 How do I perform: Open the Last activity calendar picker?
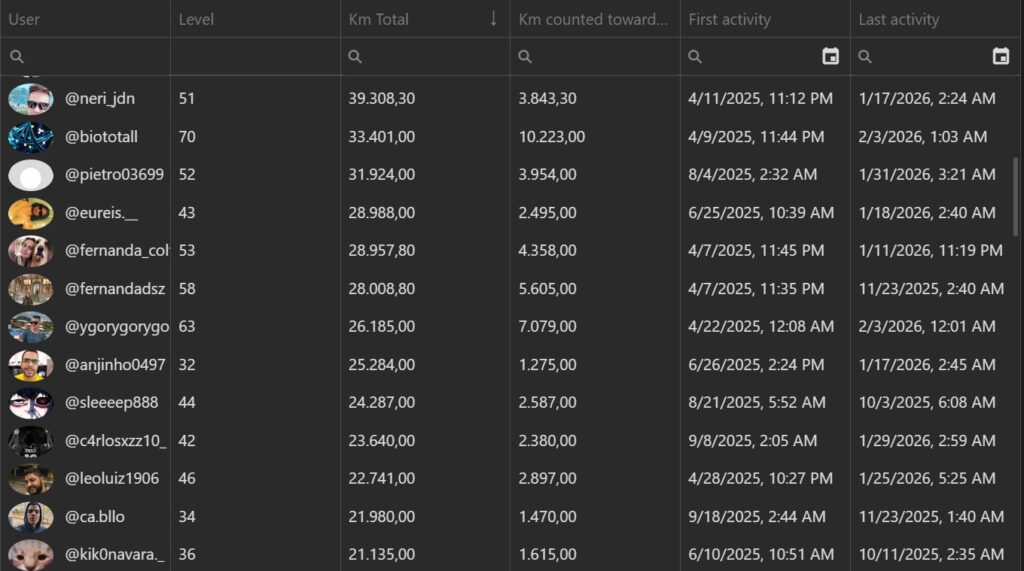[1000, 57]
